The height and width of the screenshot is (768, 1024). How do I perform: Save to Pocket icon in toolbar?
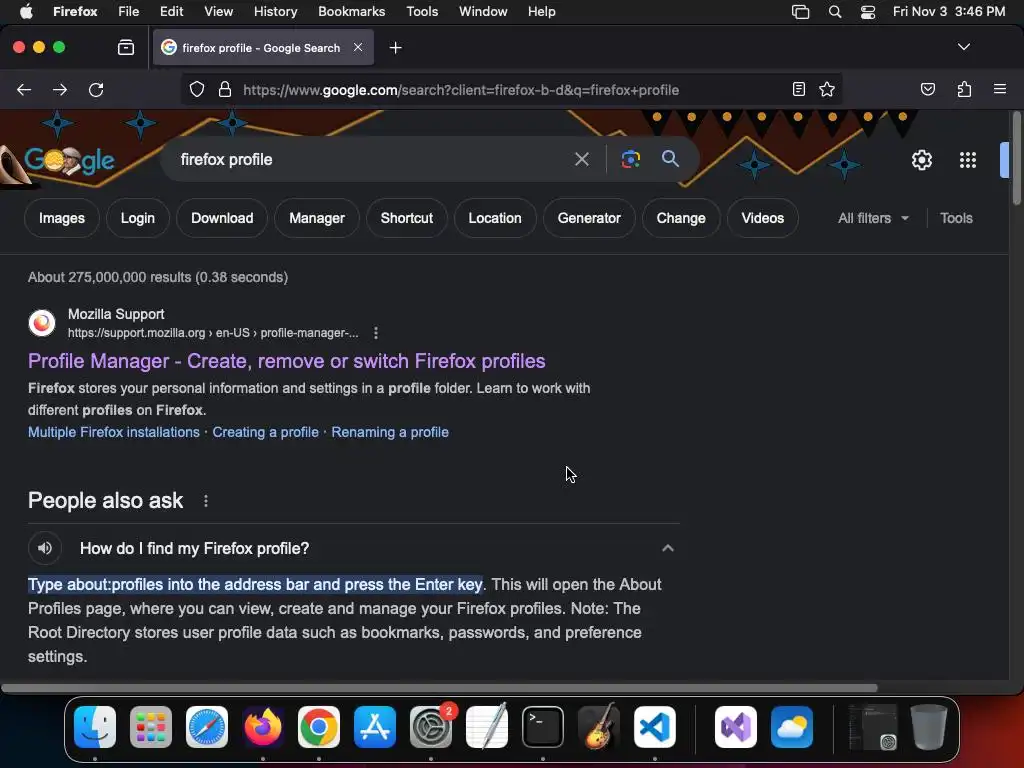pos(927,89)
